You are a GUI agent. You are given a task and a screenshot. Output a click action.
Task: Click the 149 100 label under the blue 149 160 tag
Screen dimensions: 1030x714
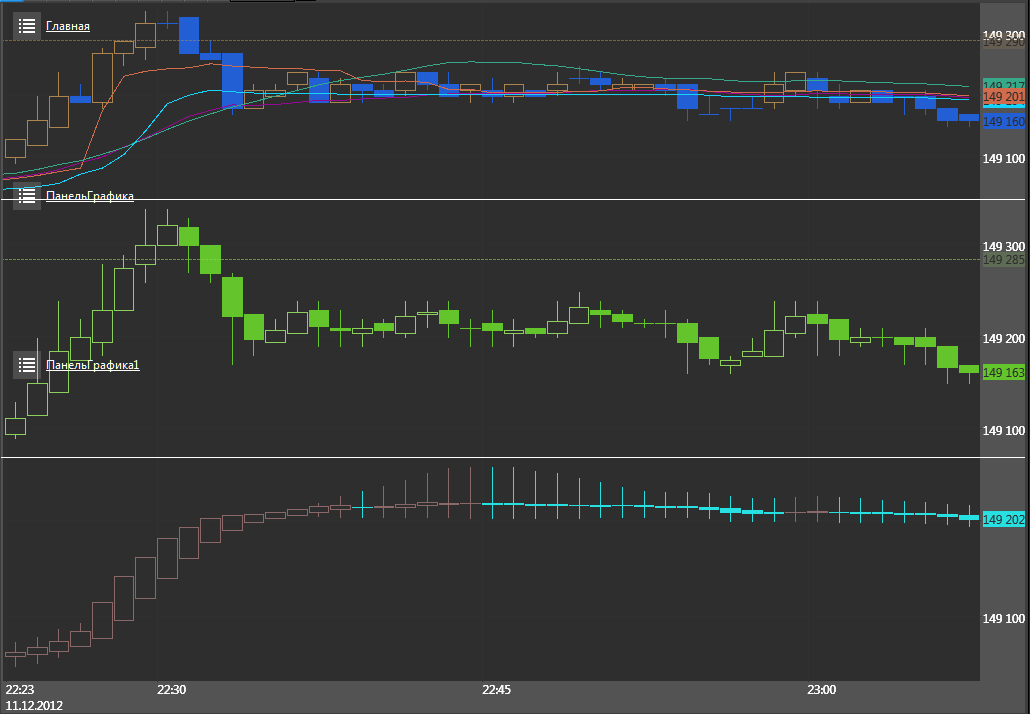pos(1004,158)
